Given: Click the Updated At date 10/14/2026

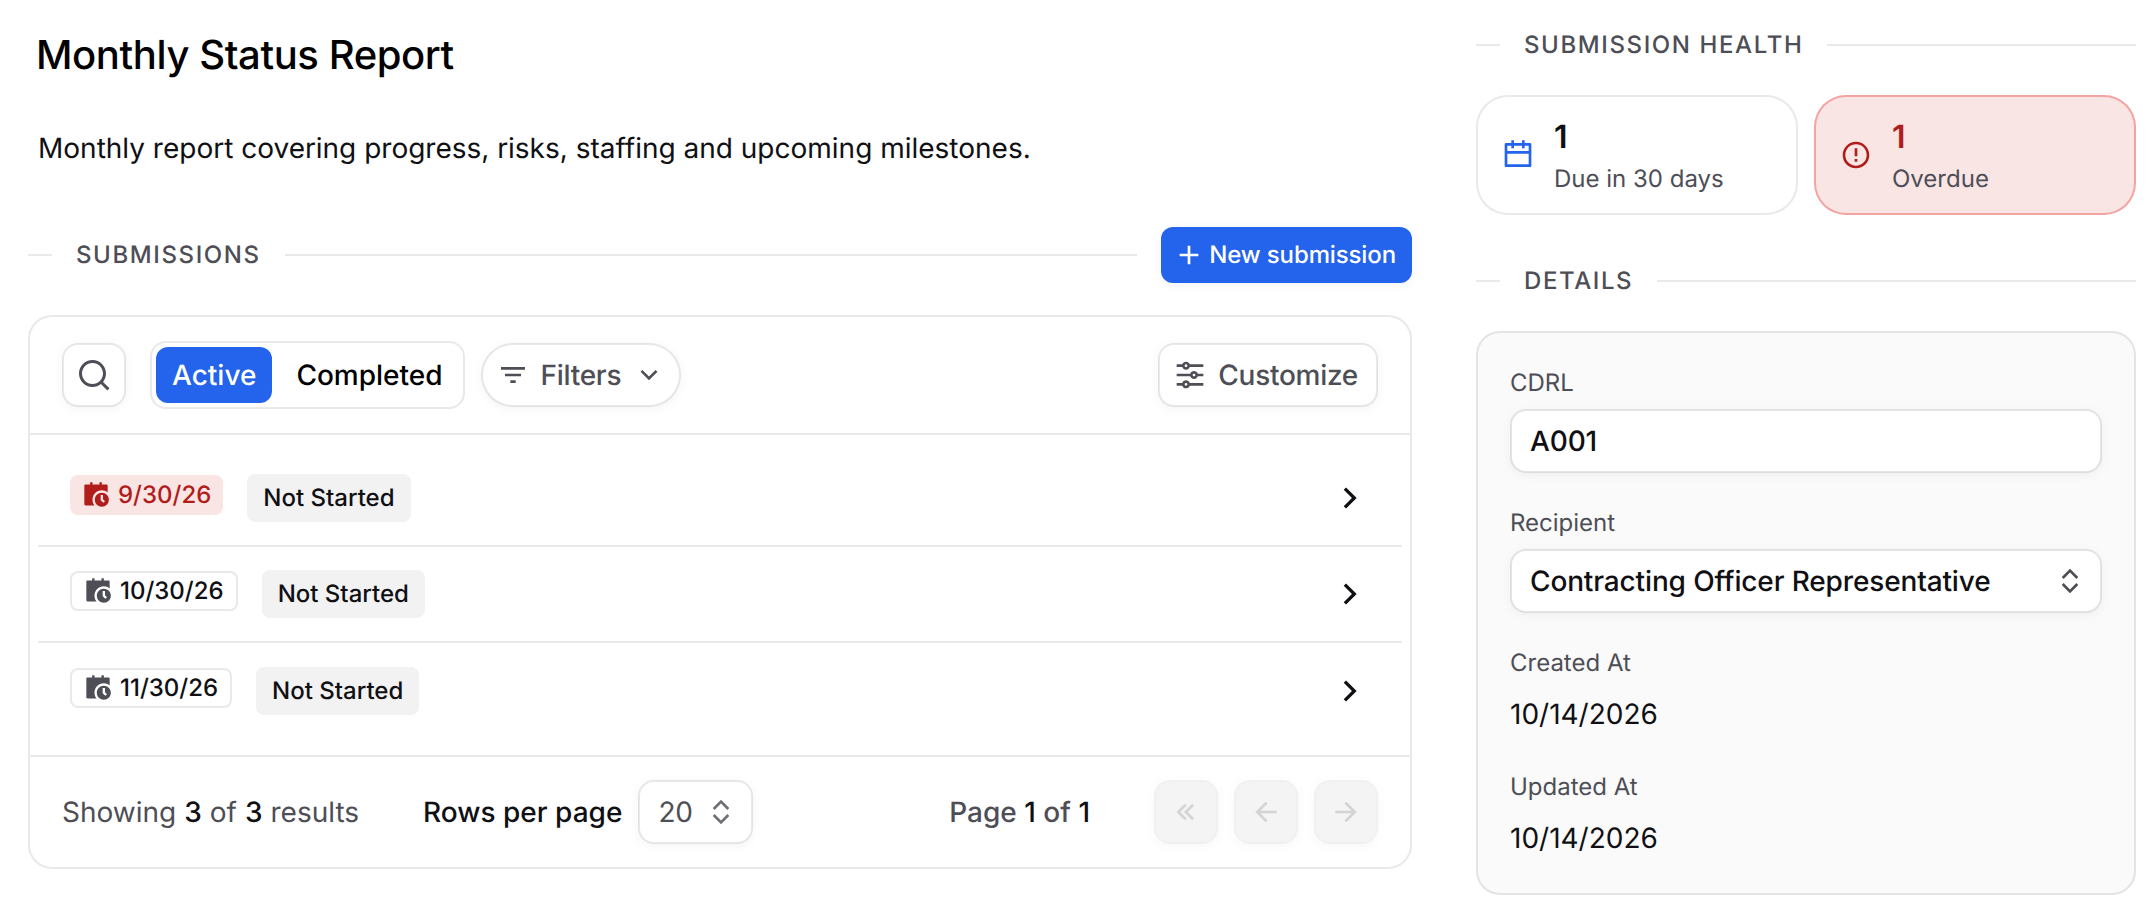Looking at the screenshot, I should pos(1583,838).
